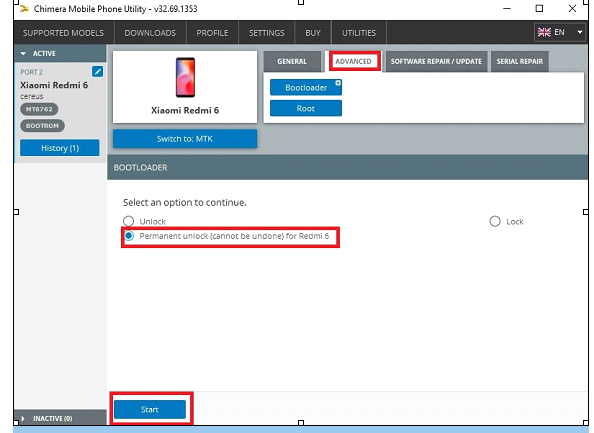This screenshot has width=594, height=433.
Task: Open the PROFILE menu
Action: (212, 33)
